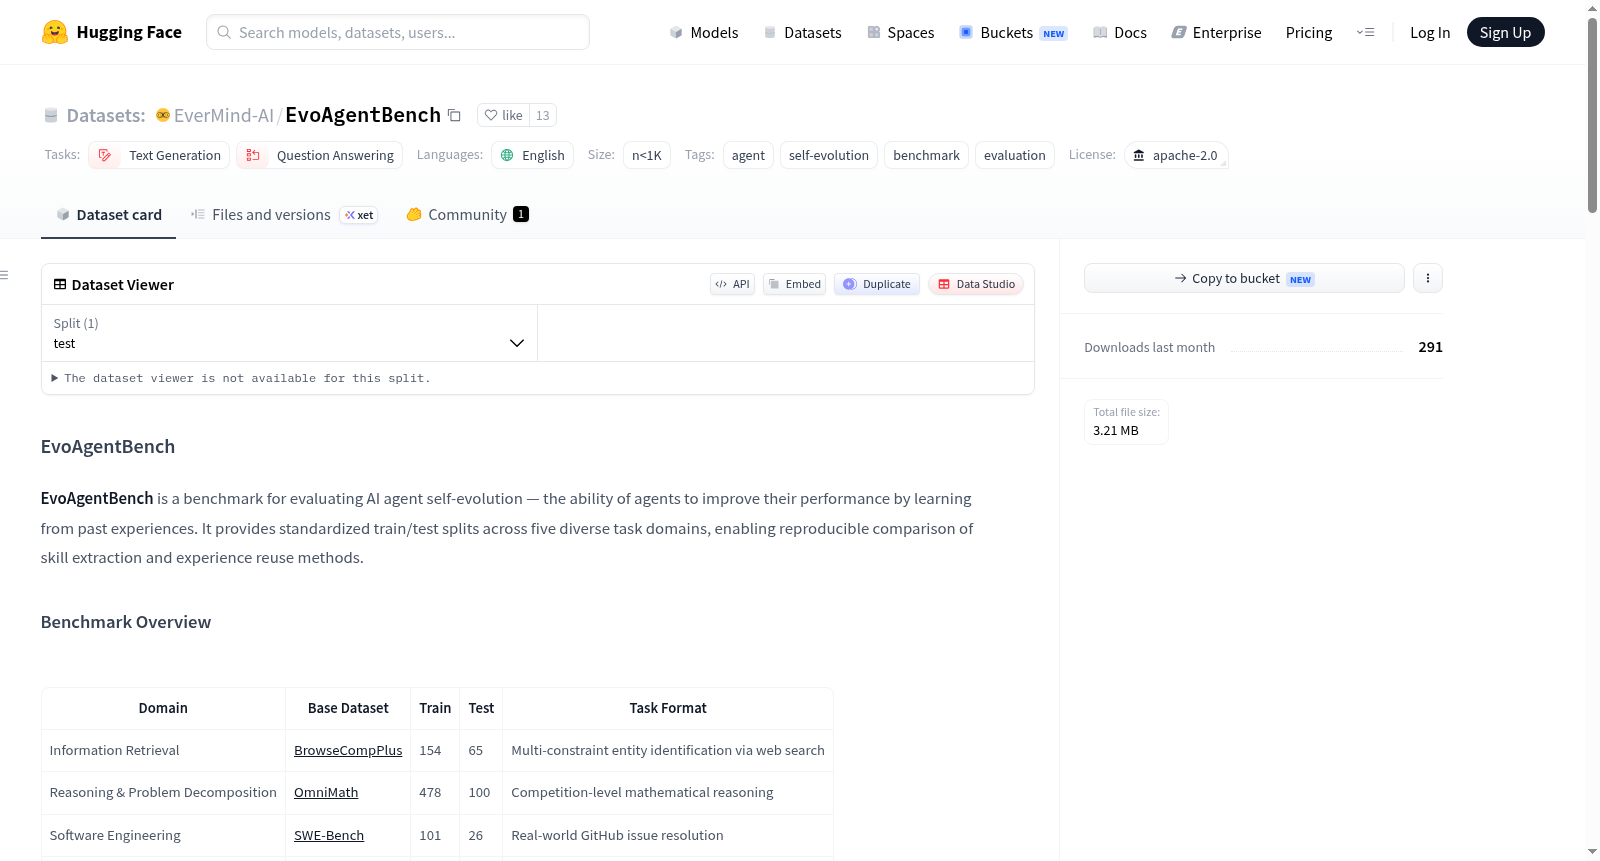Open the vertical three-dot options menu
The image size is (1600, 861).
pyautogui.click(x=1428, y=278)
